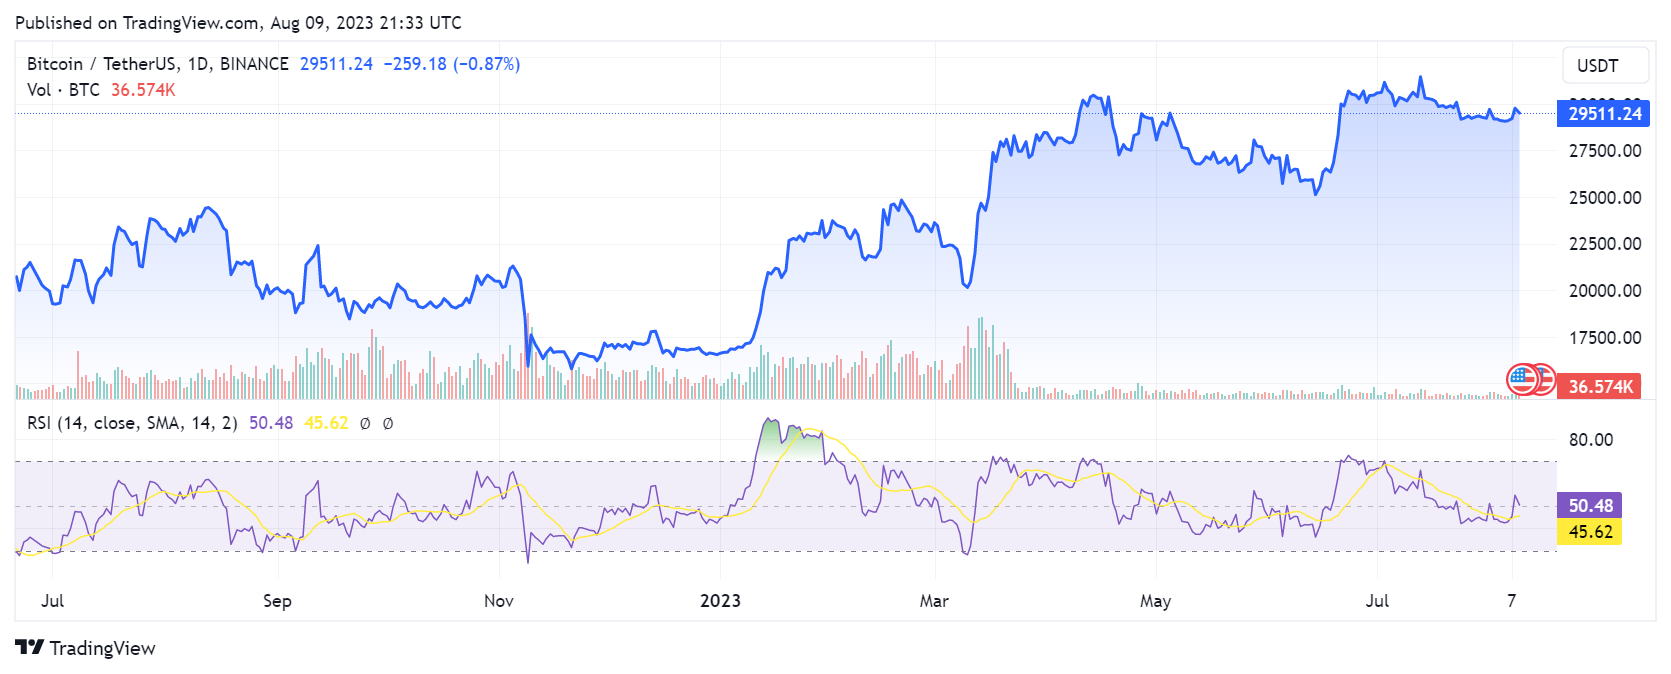This screenshot has width=1671, height=674.
Task: Click the TradingView logo icon at the bottom
Action: click(30, 648)
